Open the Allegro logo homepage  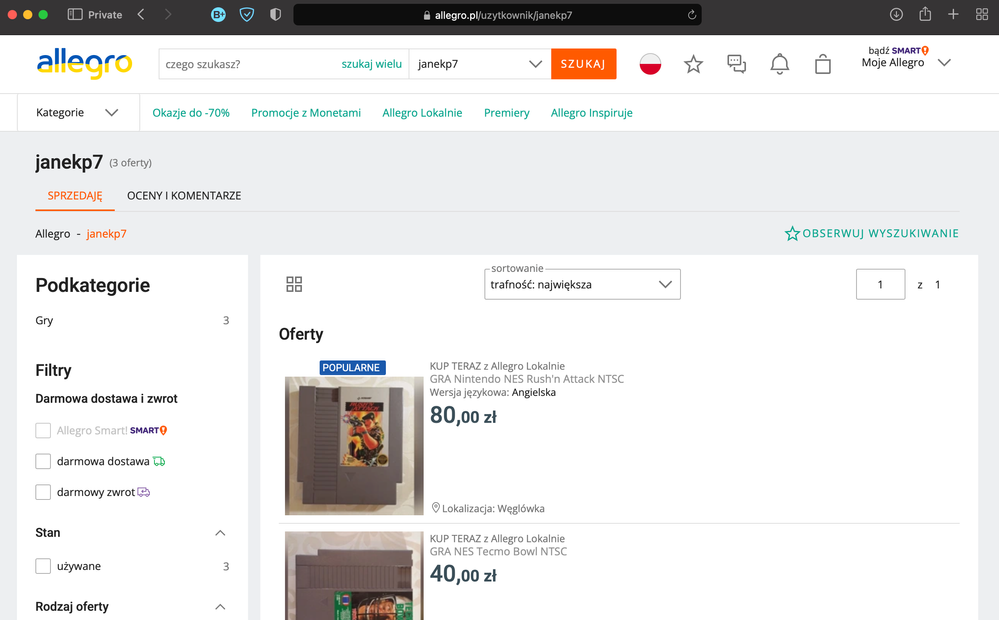(85, 63)
